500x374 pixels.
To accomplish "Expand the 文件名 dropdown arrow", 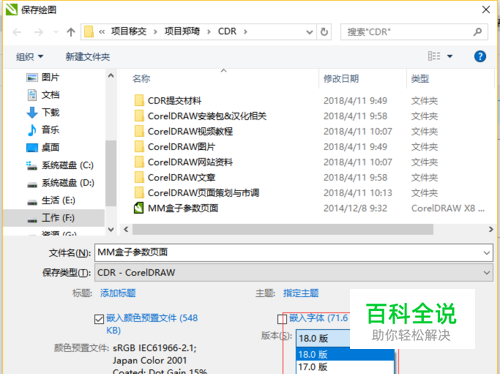I will 486,253.
